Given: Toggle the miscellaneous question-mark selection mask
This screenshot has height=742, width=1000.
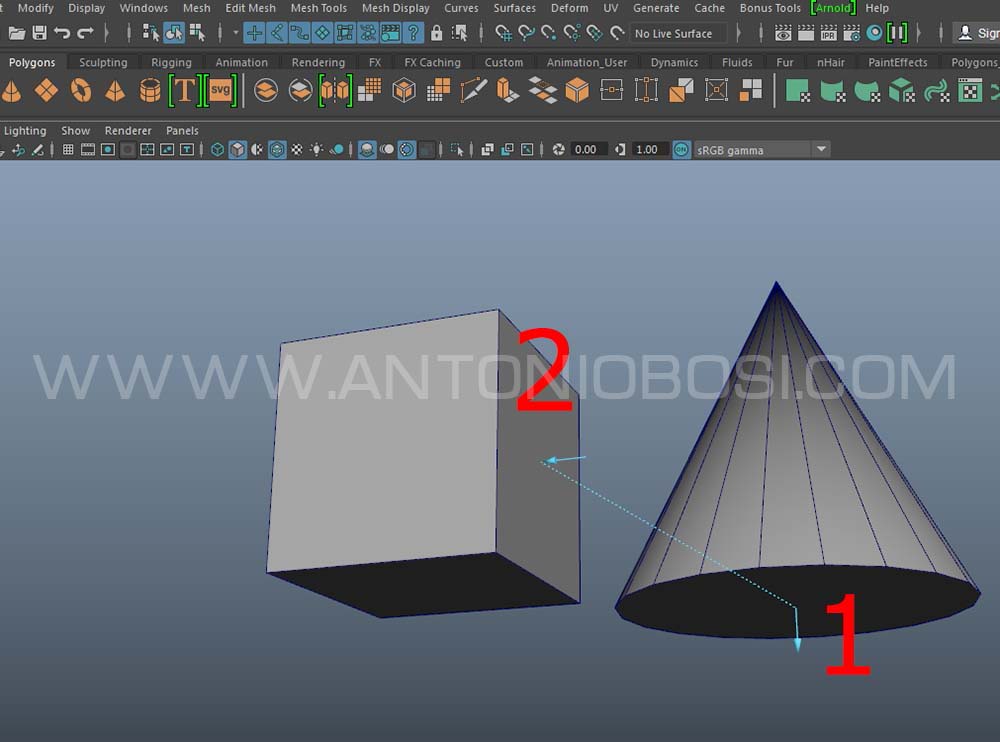Looking at the screenshot, I should click(x=413, y=33).
